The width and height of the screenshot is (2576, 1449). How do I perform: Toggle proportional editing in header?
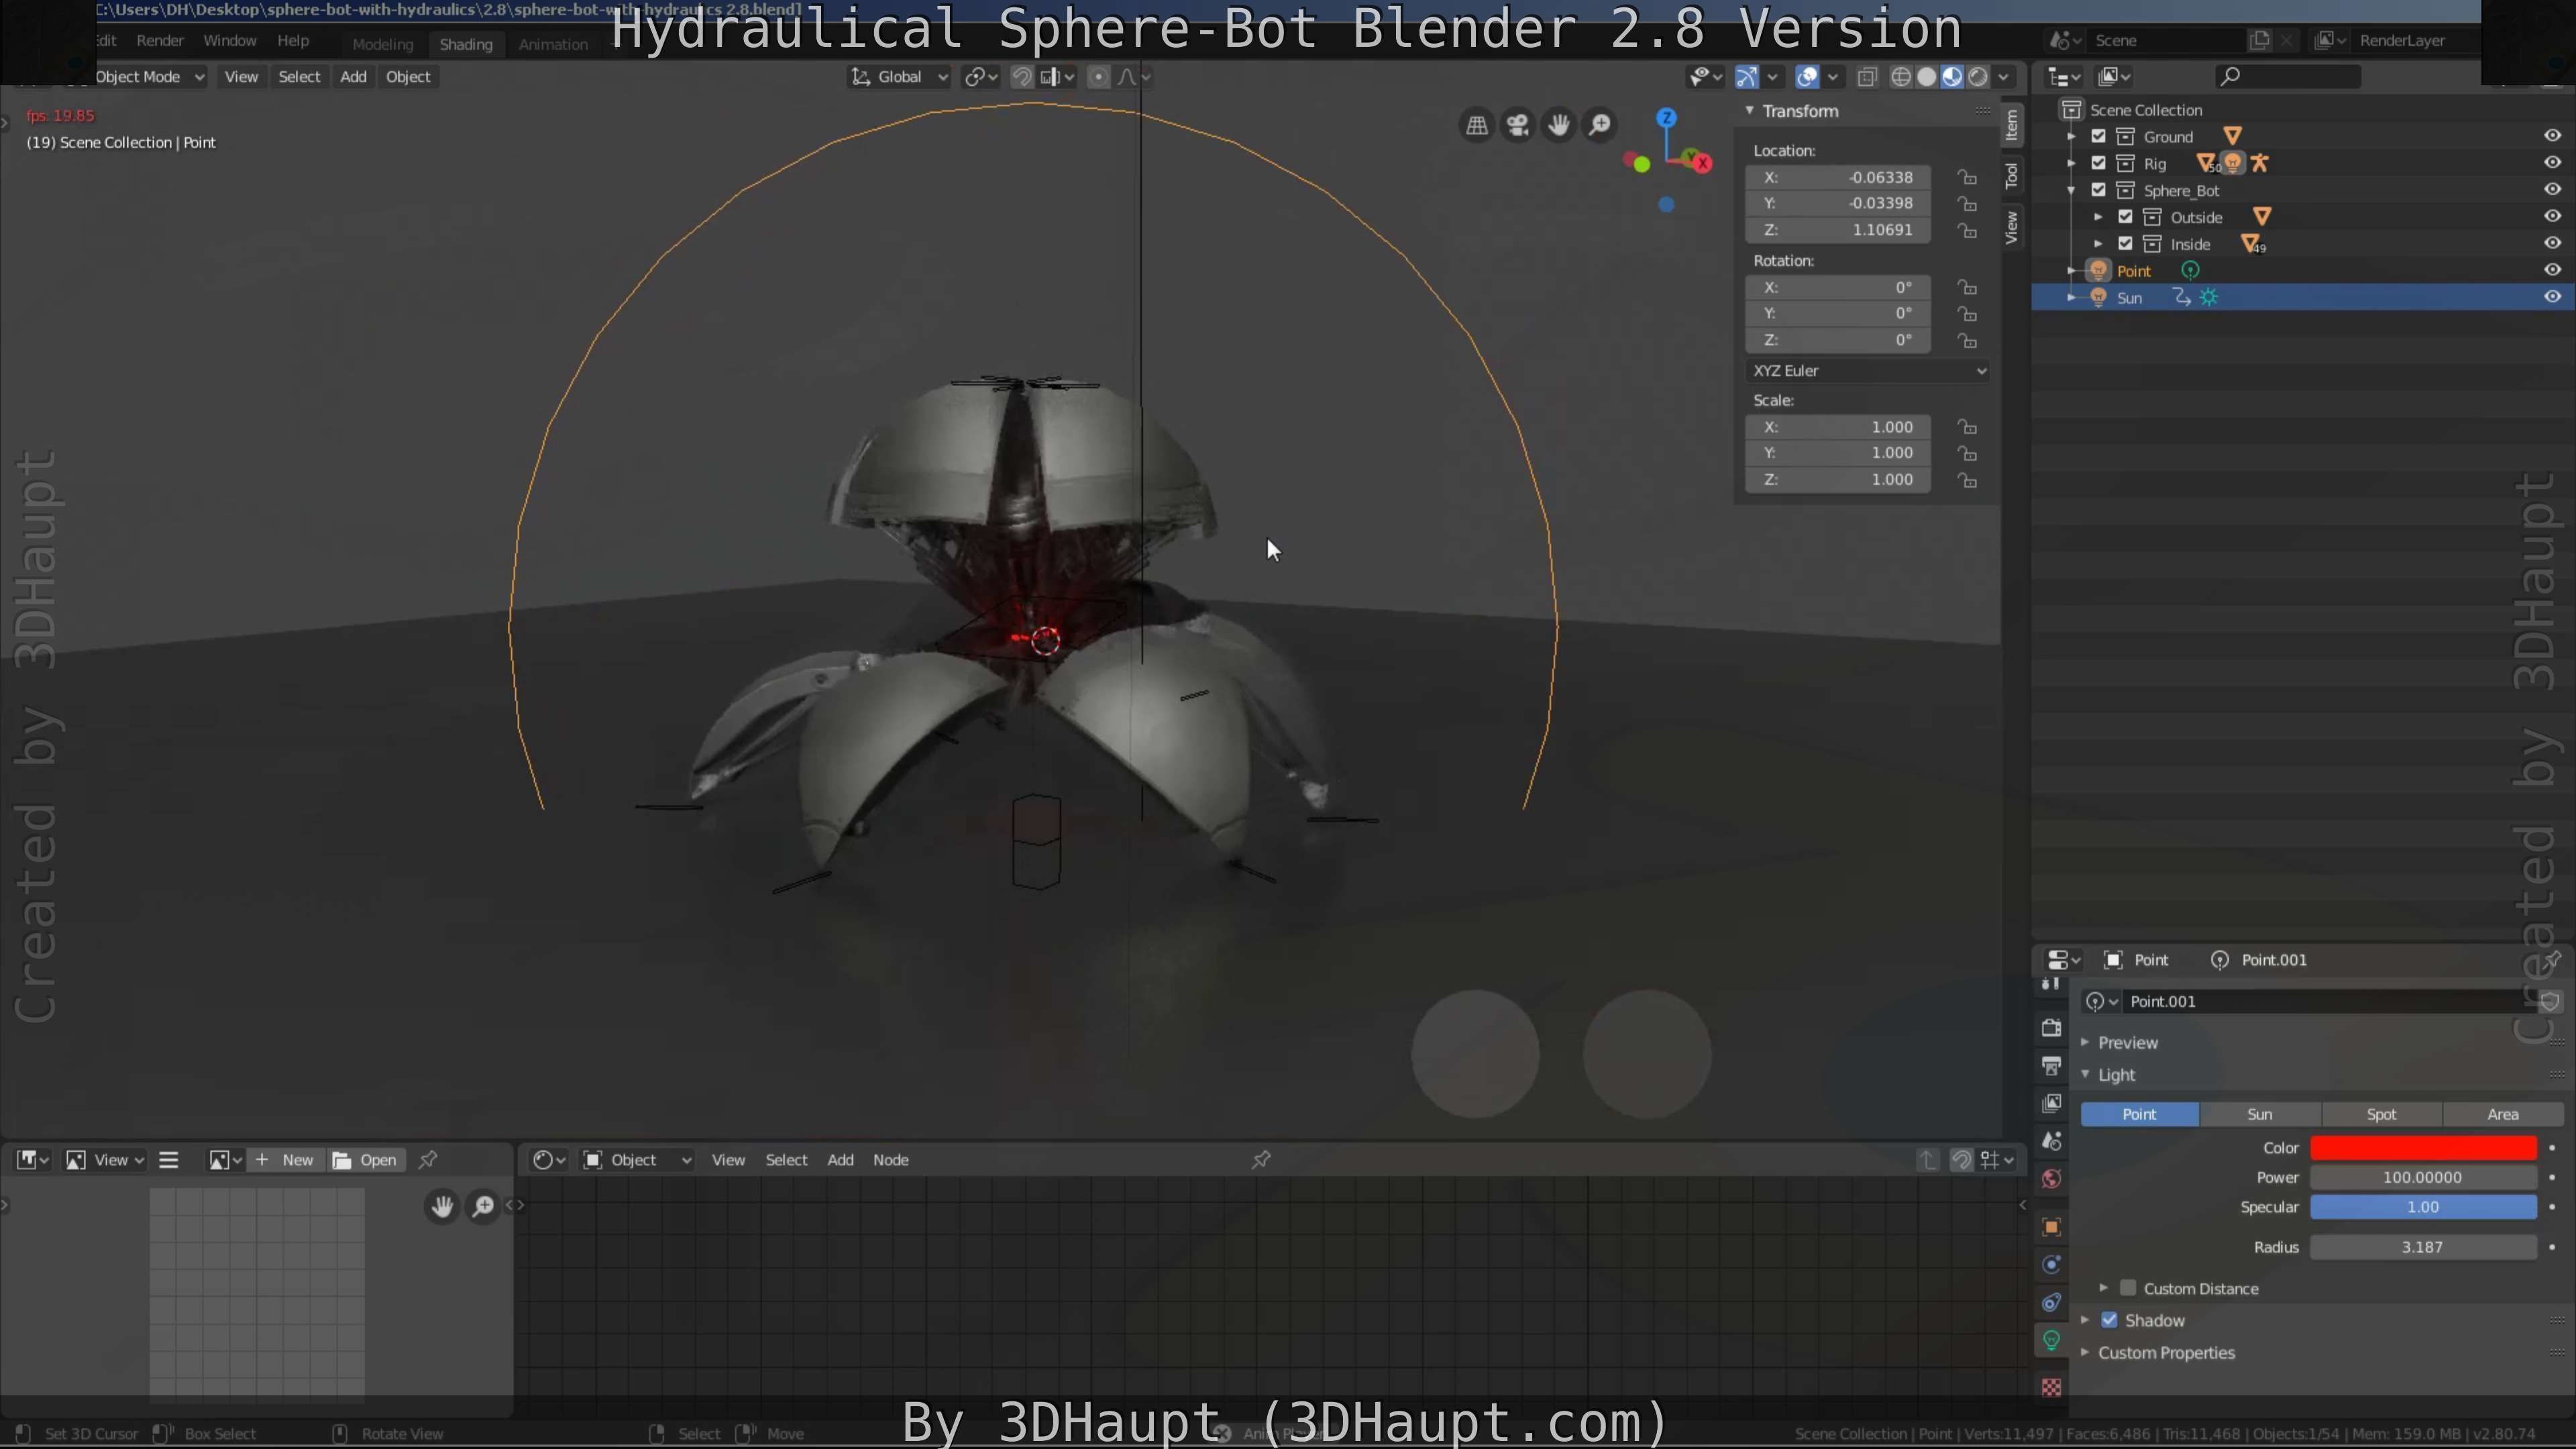click(1098, 77)
